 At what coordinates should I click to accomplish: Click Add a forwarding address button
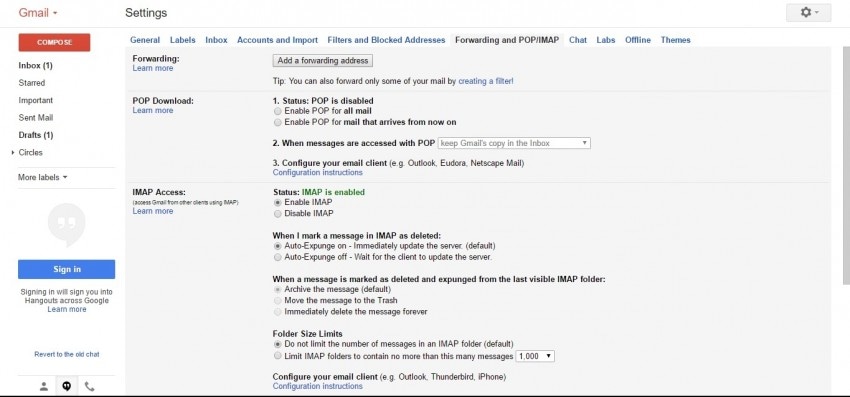click(323, 61)
